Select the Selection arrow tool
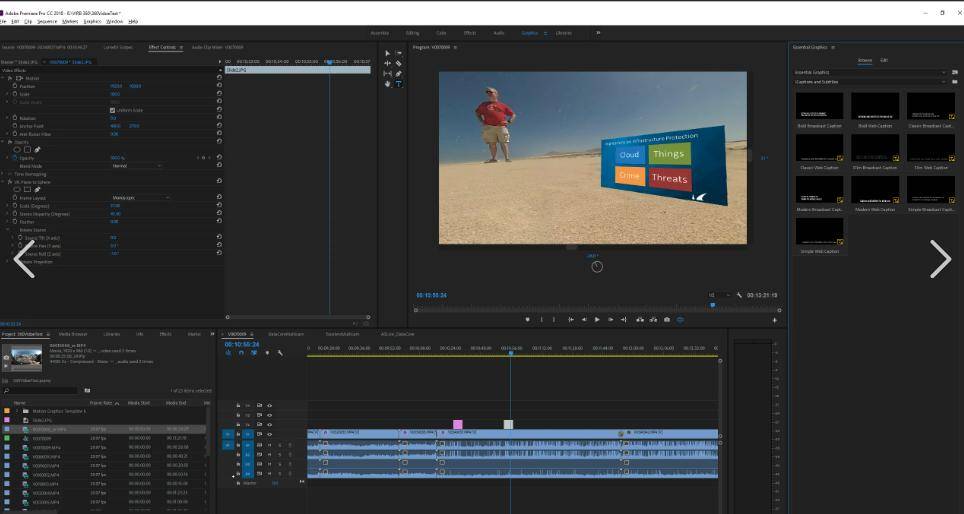This screenshot has width=964, height=514. [388, 54]
